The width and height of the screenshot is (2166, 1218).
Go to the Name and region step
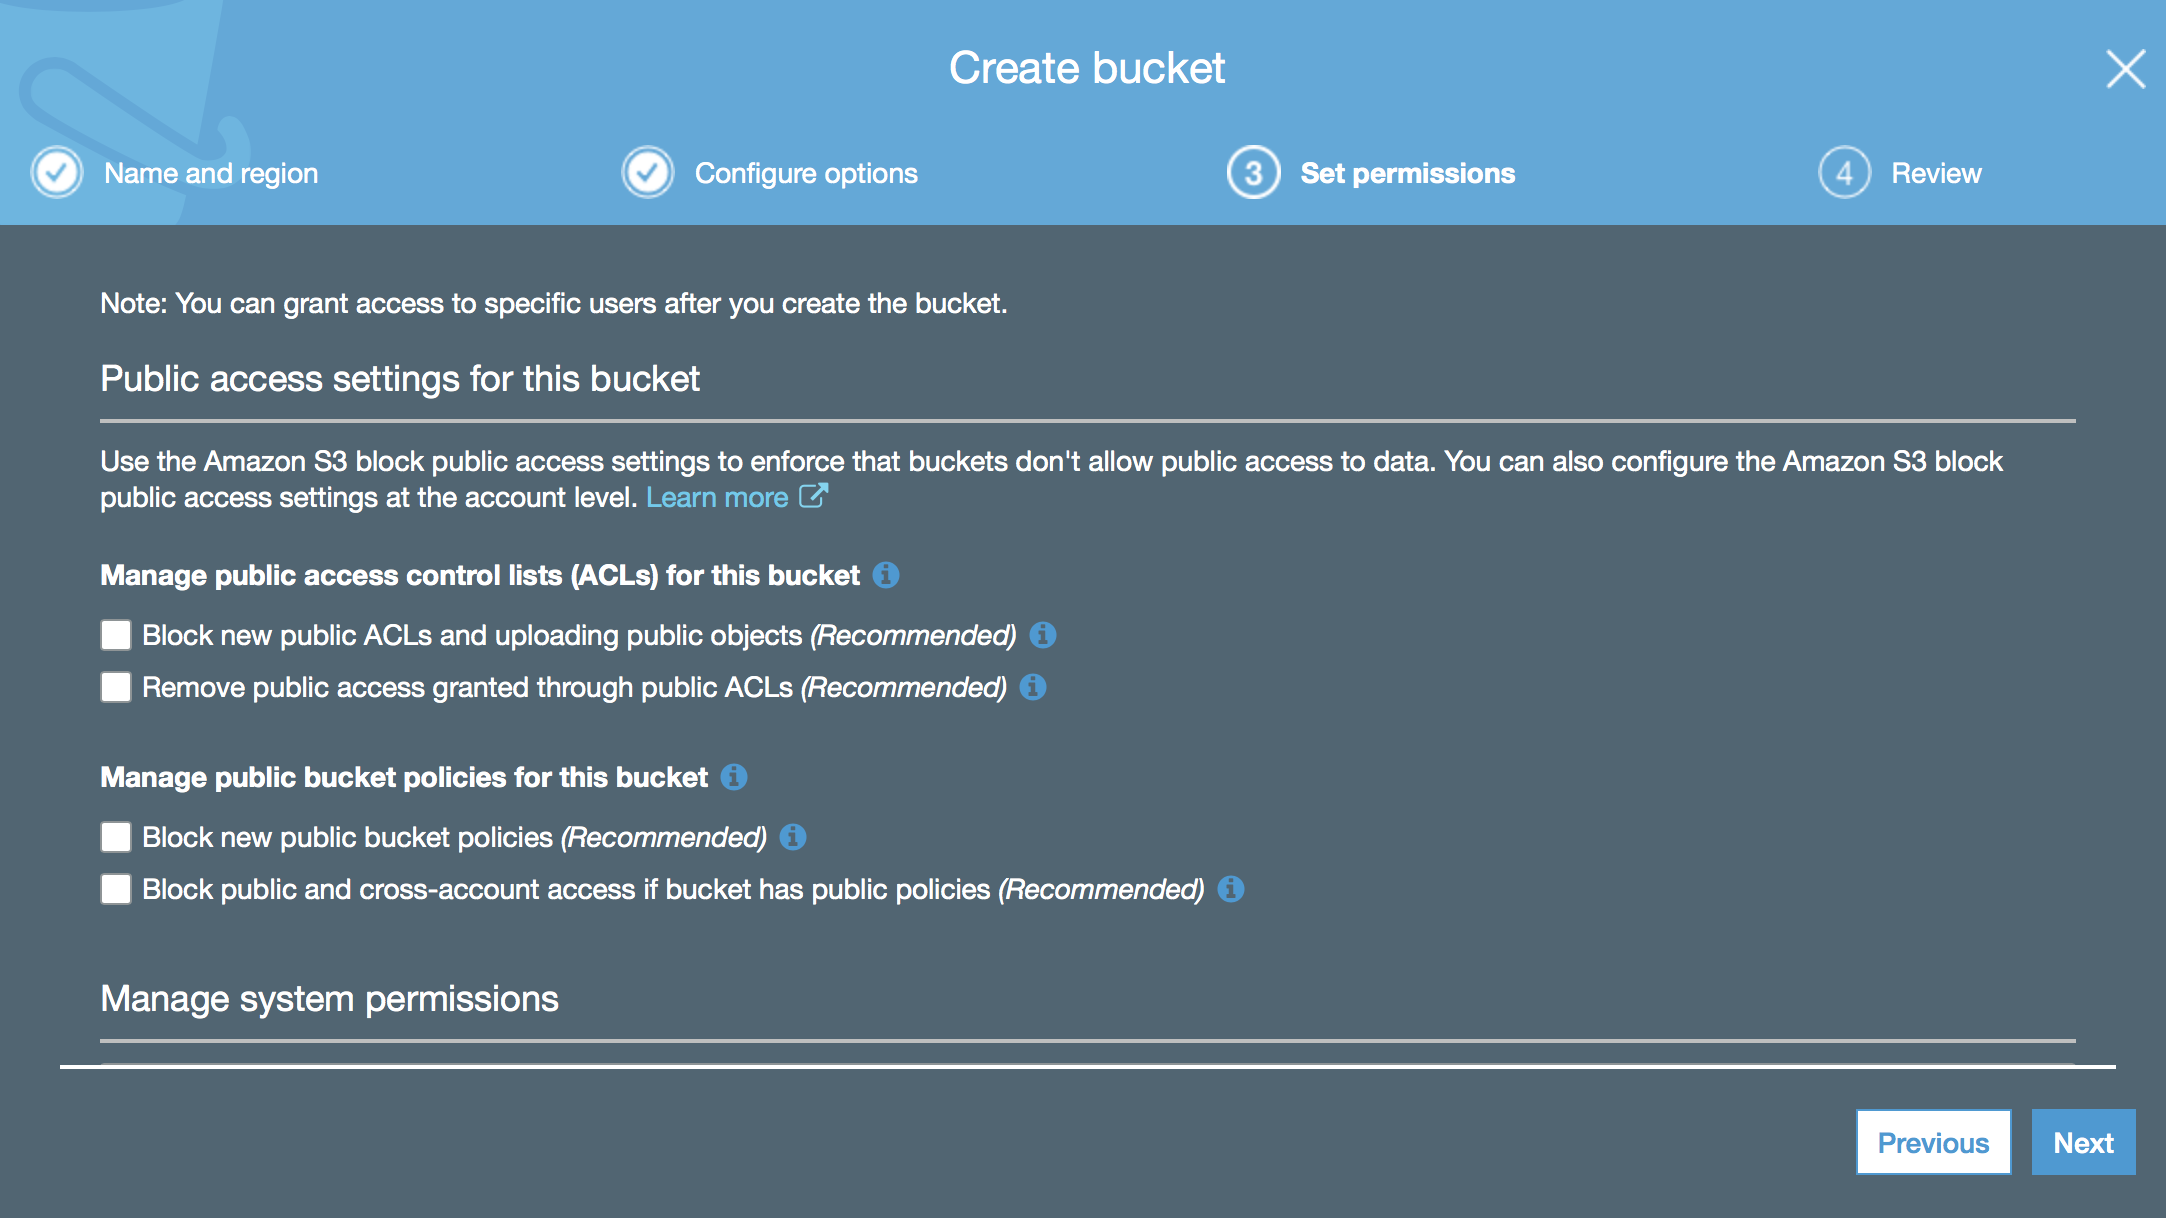point(211,173)
